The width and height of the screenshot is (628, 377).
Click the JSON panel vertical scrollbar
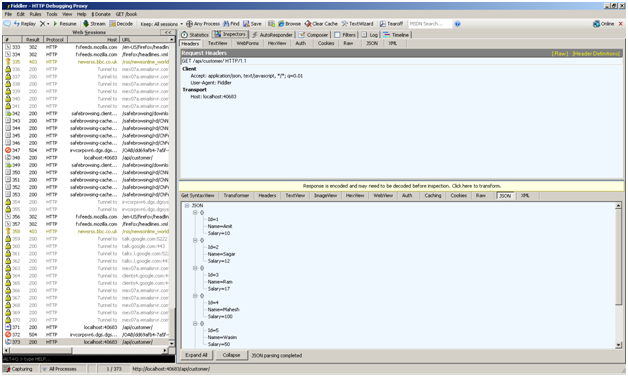[x=619, y=275]
